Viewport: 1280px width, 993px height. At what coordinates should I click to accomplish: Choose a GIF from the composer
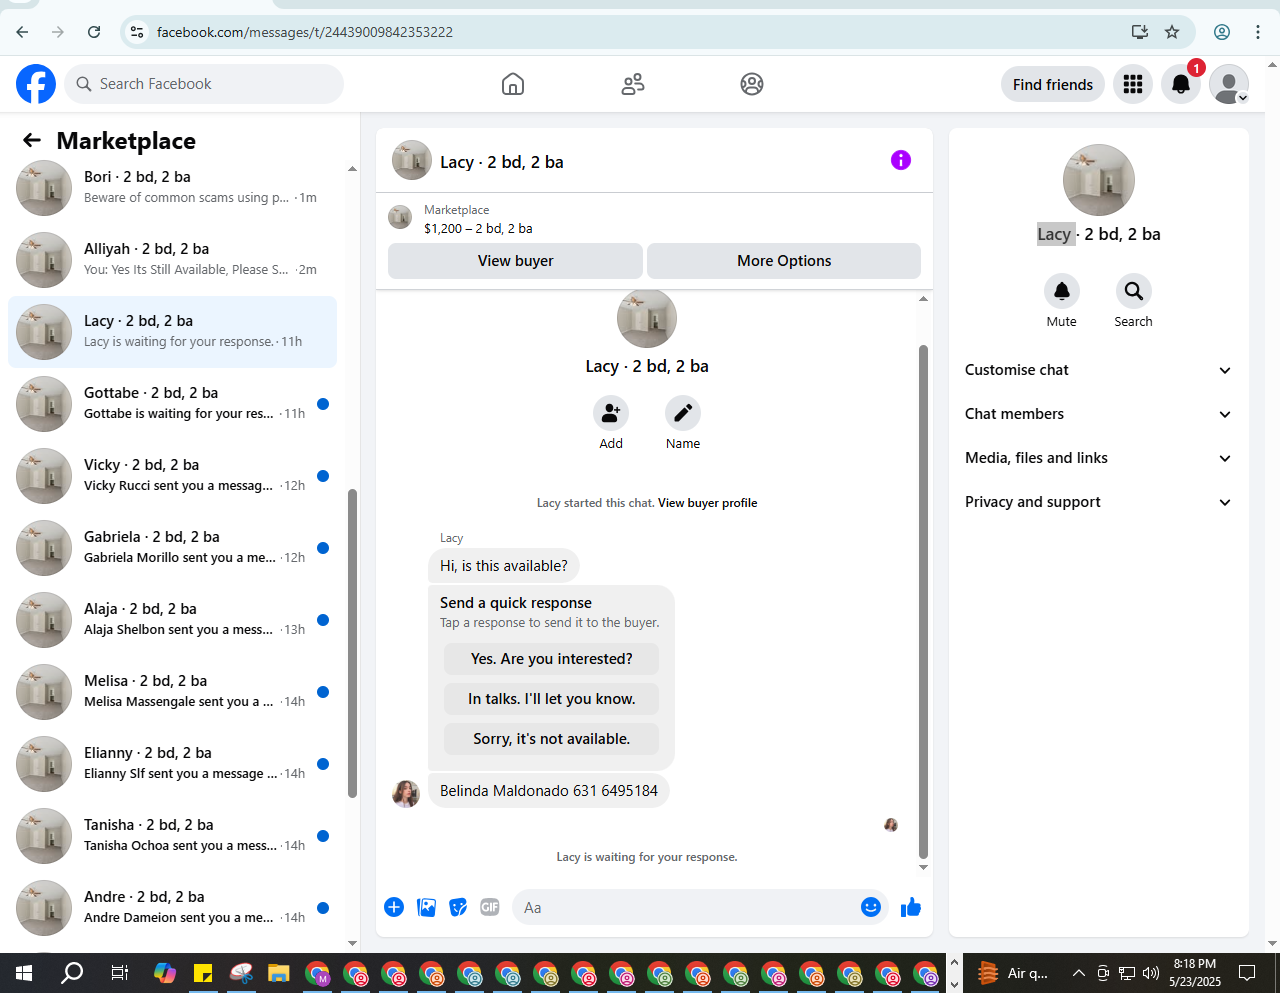tap(490, 907)
